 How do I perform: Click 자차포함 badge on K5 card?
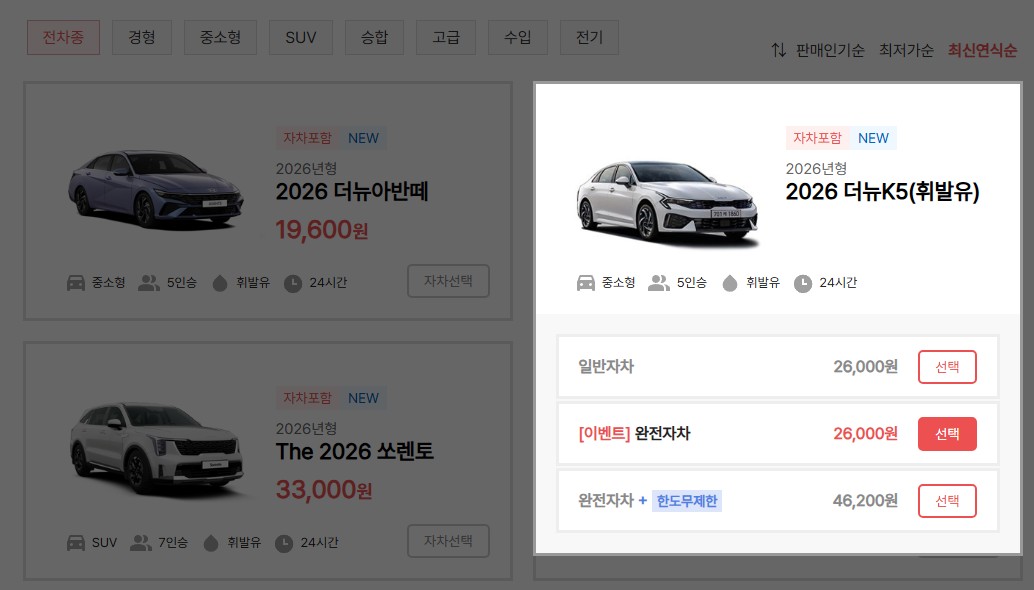pyautogui.click(x=817, y=138)
